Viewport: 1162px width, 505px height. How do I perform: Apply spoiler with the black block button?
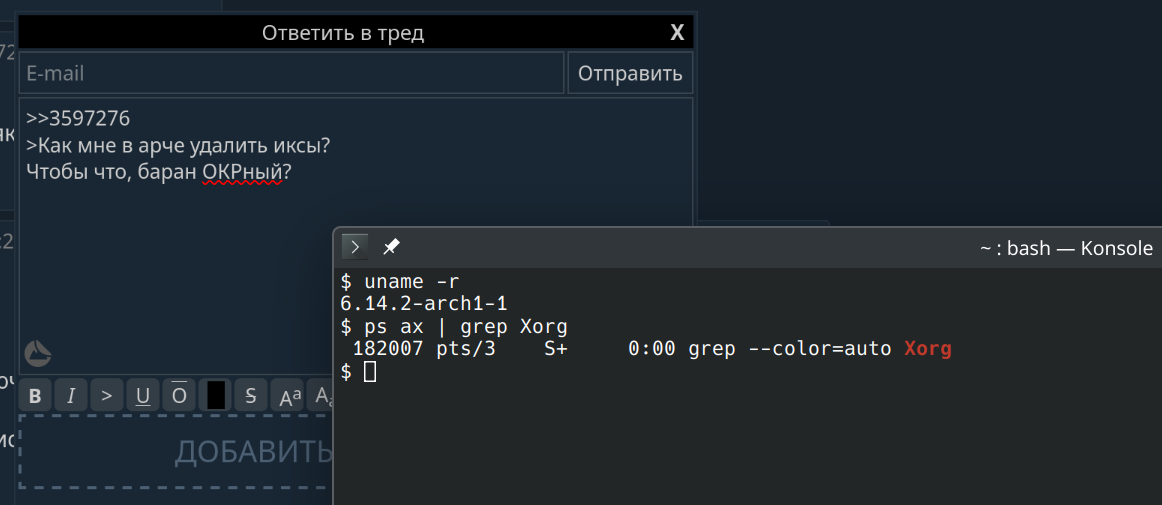215,395
